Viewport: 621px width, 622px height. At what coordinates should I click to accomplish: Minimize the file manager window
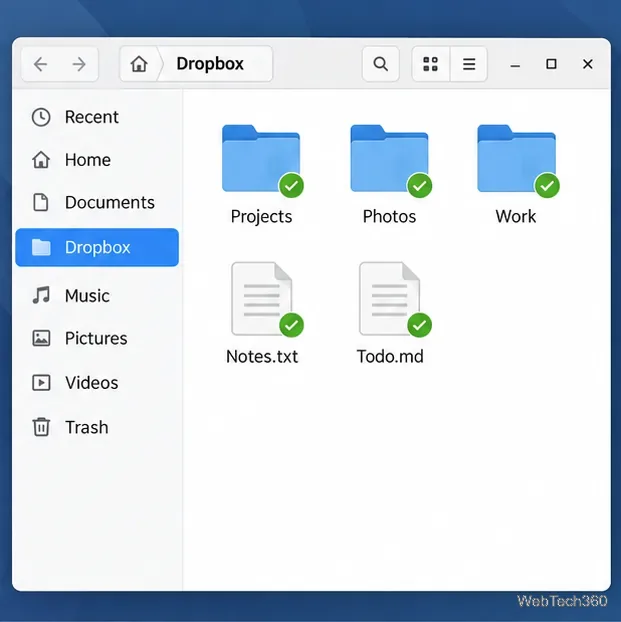515,65
